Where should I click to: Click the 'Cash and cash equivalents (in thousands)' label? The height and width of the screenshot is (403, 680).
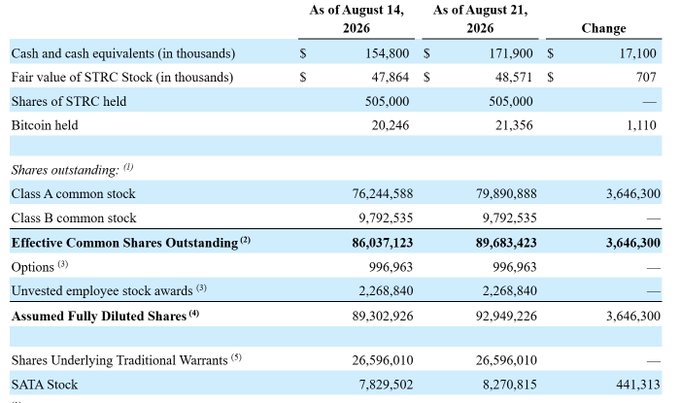(123, 53)
